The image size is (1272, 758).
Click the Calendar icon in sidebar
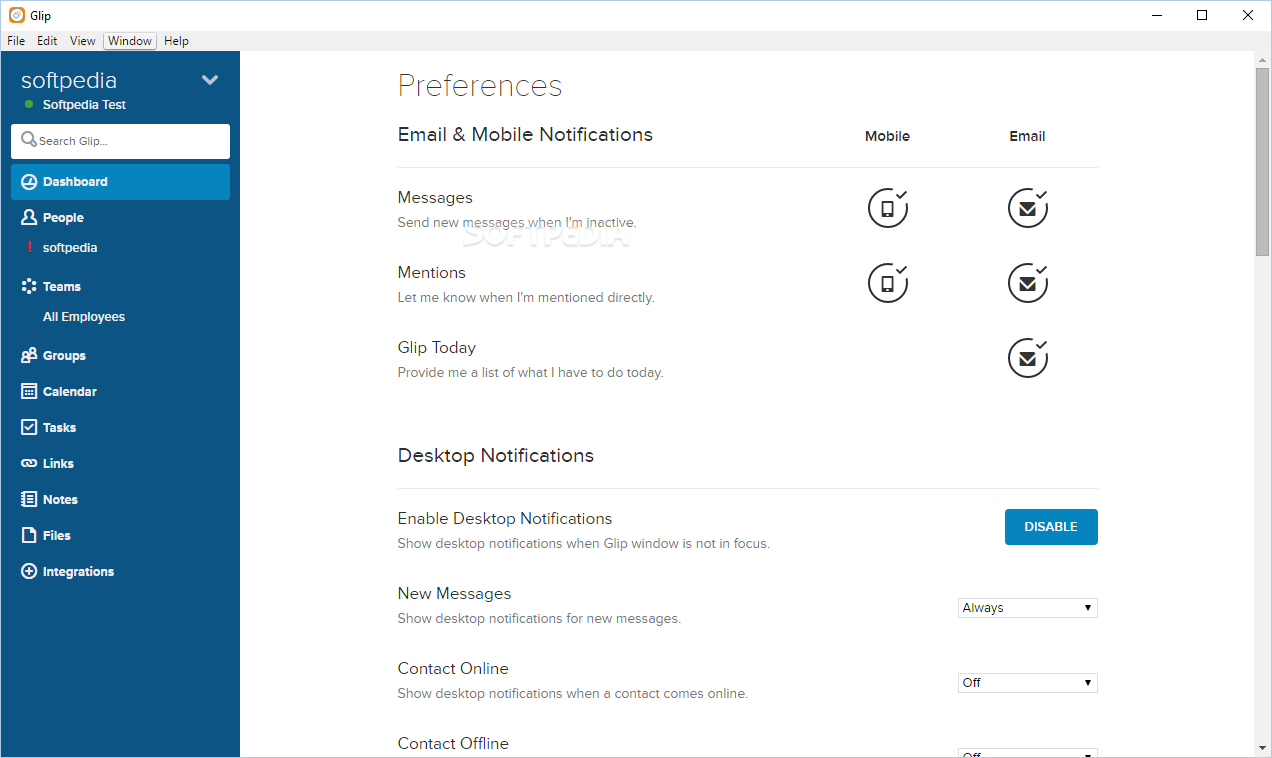[29, 391]
